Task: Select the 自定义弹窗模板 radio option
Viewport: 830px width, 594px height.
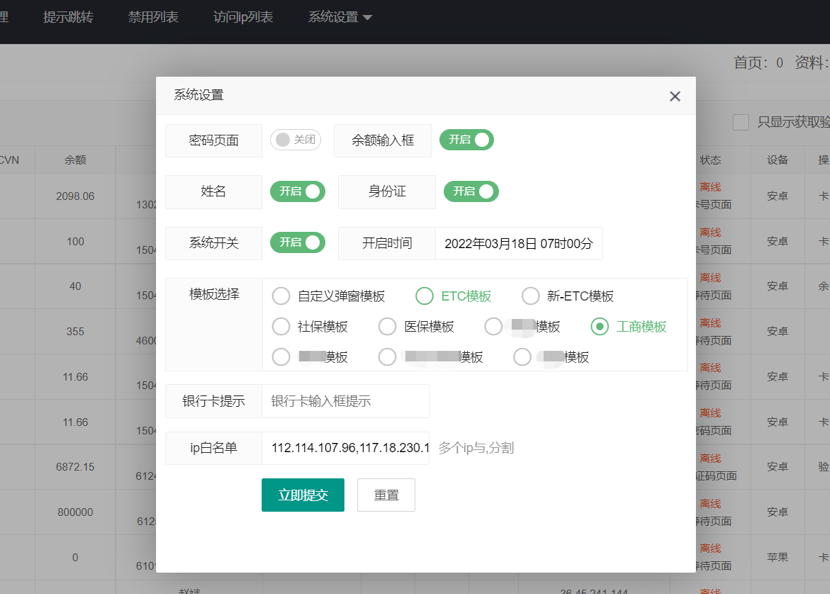Action: pyautogui.click(x=328, y=296)
